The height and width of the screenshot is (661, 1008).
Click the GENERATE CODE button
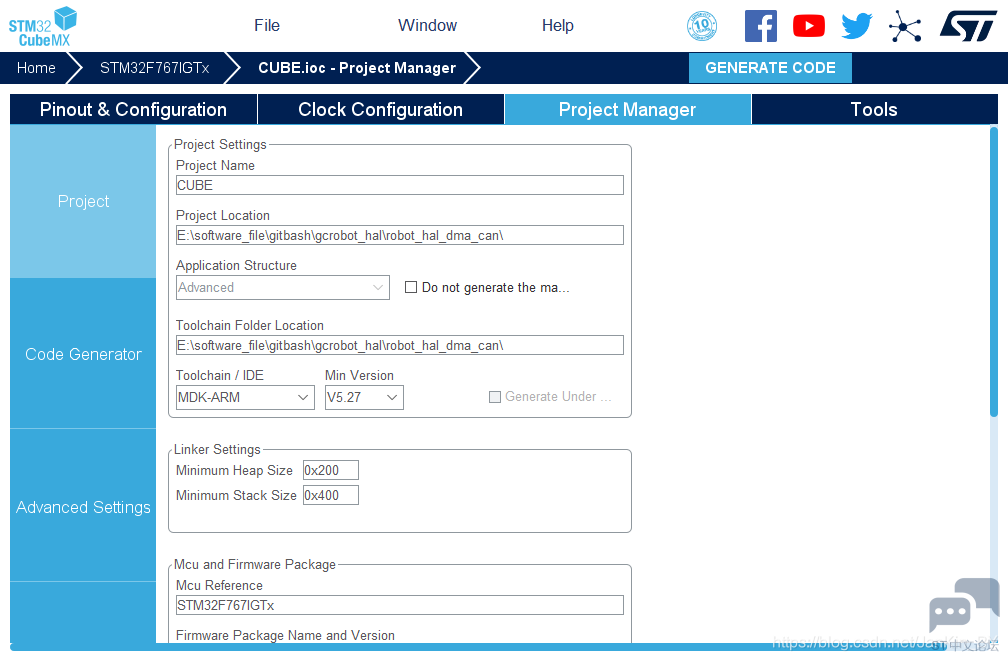pyautogui.click(x=770, y=68)
